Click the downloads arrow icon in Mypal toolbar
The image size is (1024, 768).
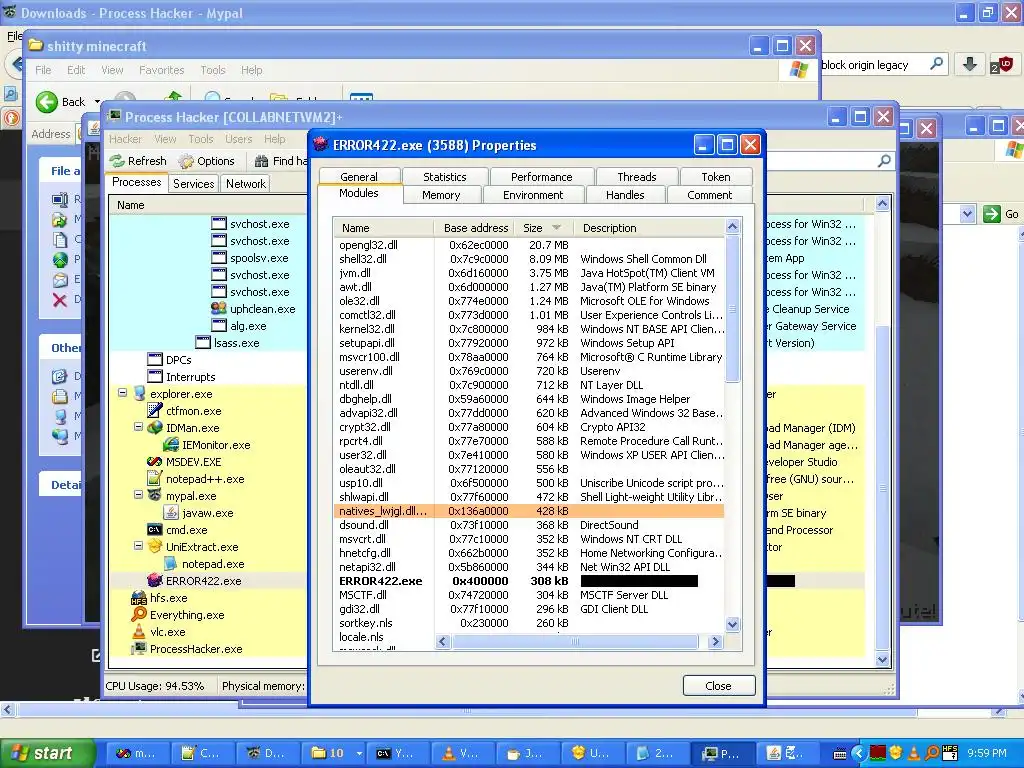(970, 64)
